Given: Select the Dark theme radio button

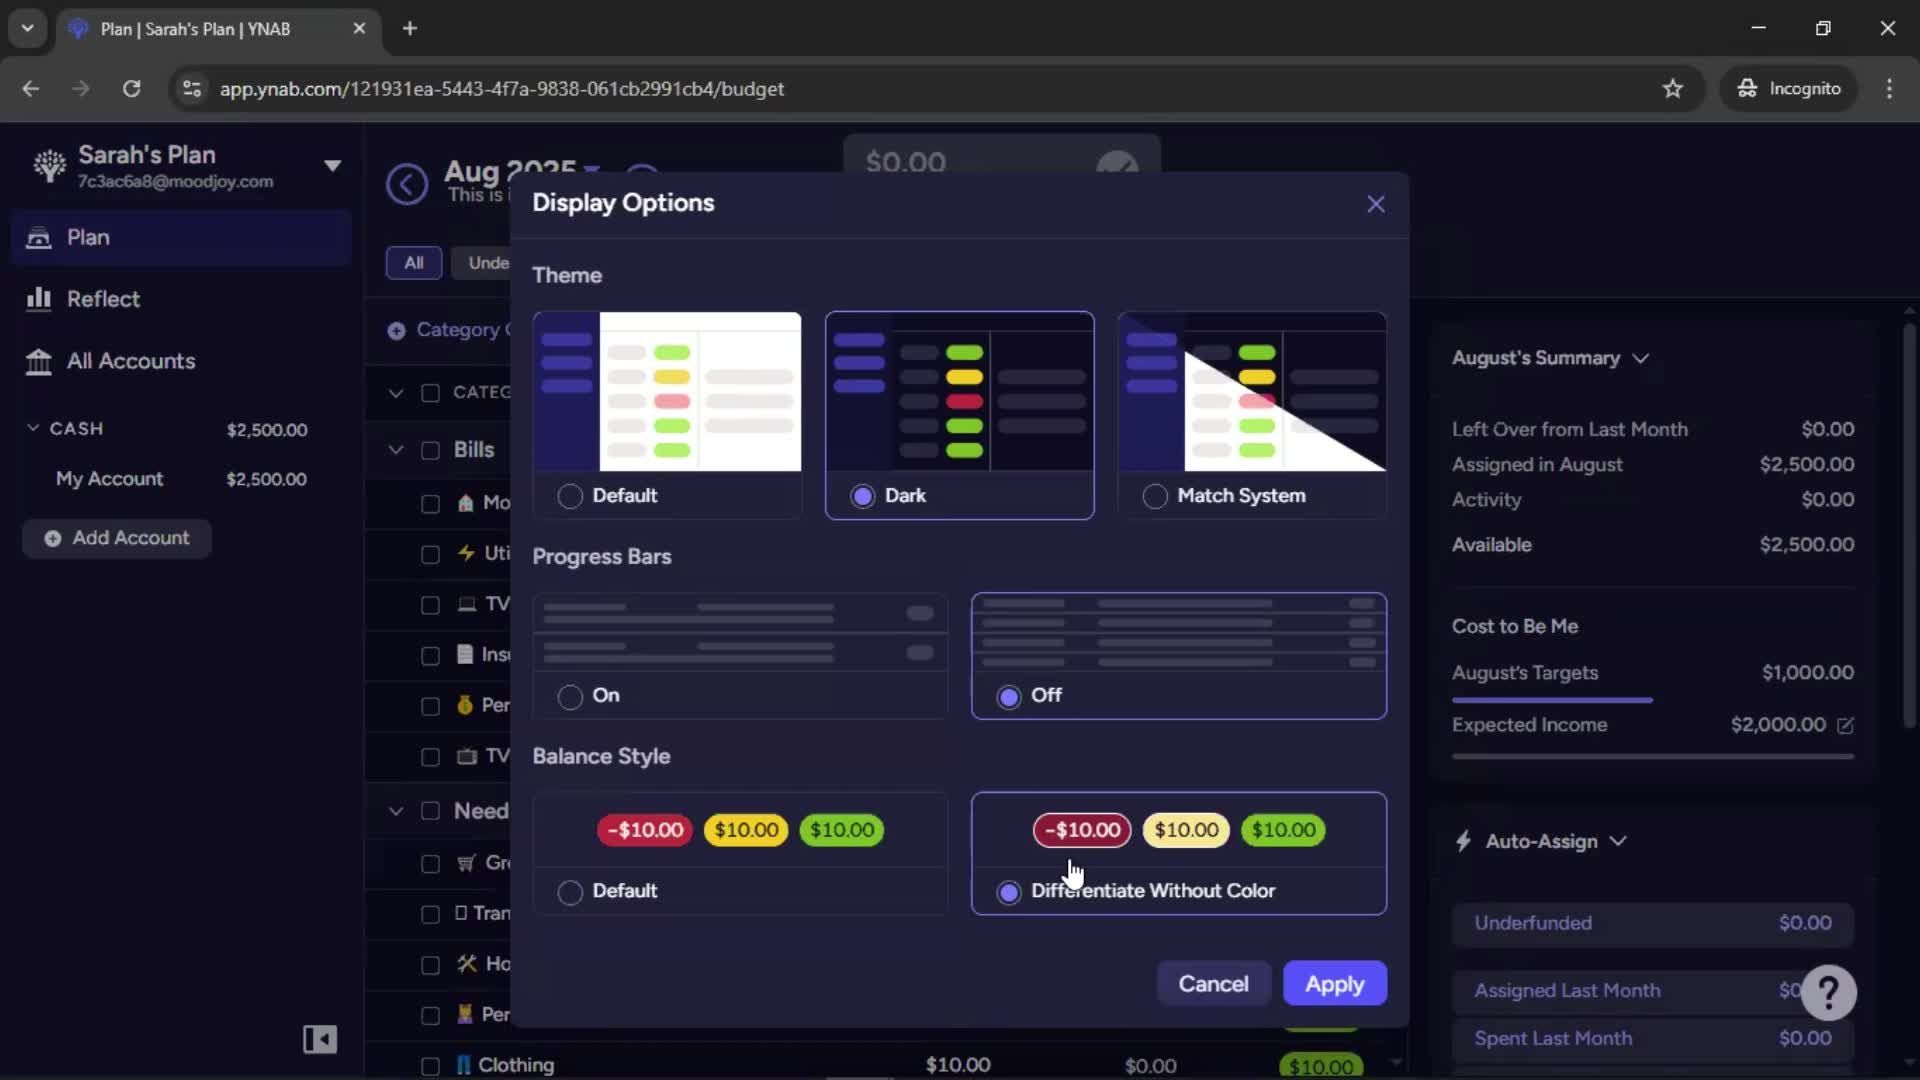Looking at the screenshot, I should pyautogui.click(x=863, y=496).
